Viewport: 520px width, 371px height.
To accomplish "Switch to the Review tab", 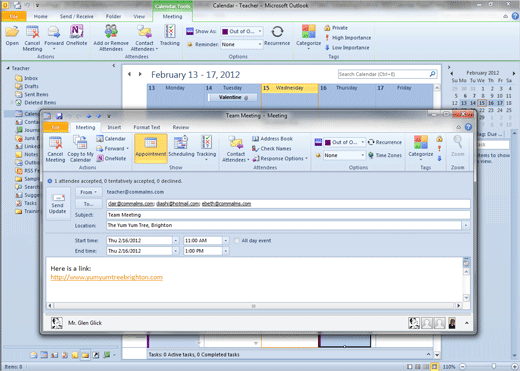I will [x=181, y=127].
